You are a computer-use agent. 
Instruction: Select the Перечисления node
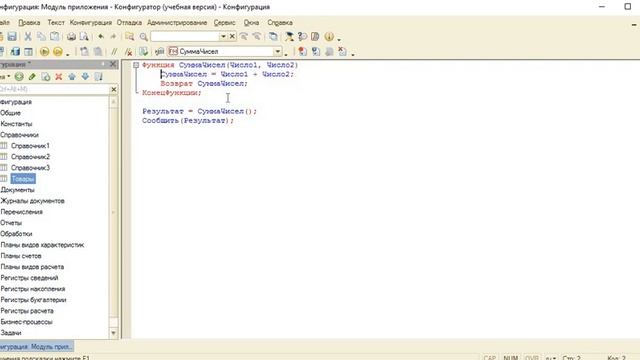[21, 212]
